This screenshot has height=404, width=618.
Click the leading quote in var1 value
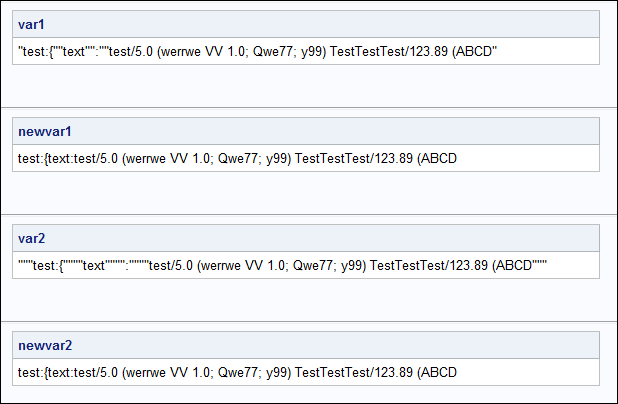point(20,51)
